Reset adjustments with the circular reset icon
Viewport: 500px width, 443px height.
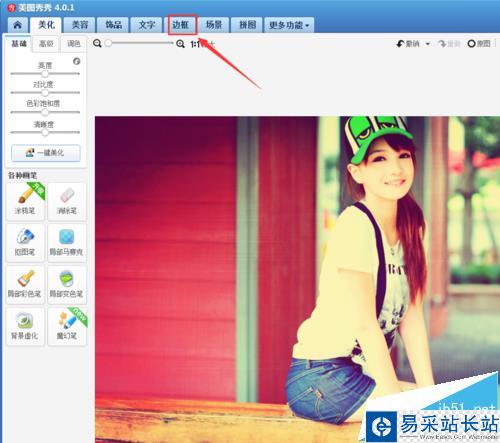tap(77, 61)
